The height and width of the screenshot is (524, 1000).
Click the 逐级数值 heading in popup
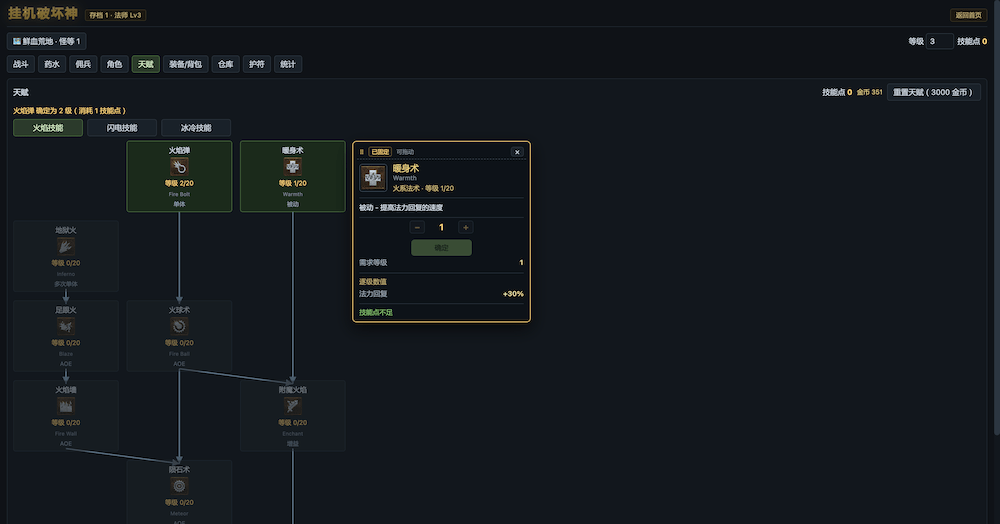tap(373, 282)
